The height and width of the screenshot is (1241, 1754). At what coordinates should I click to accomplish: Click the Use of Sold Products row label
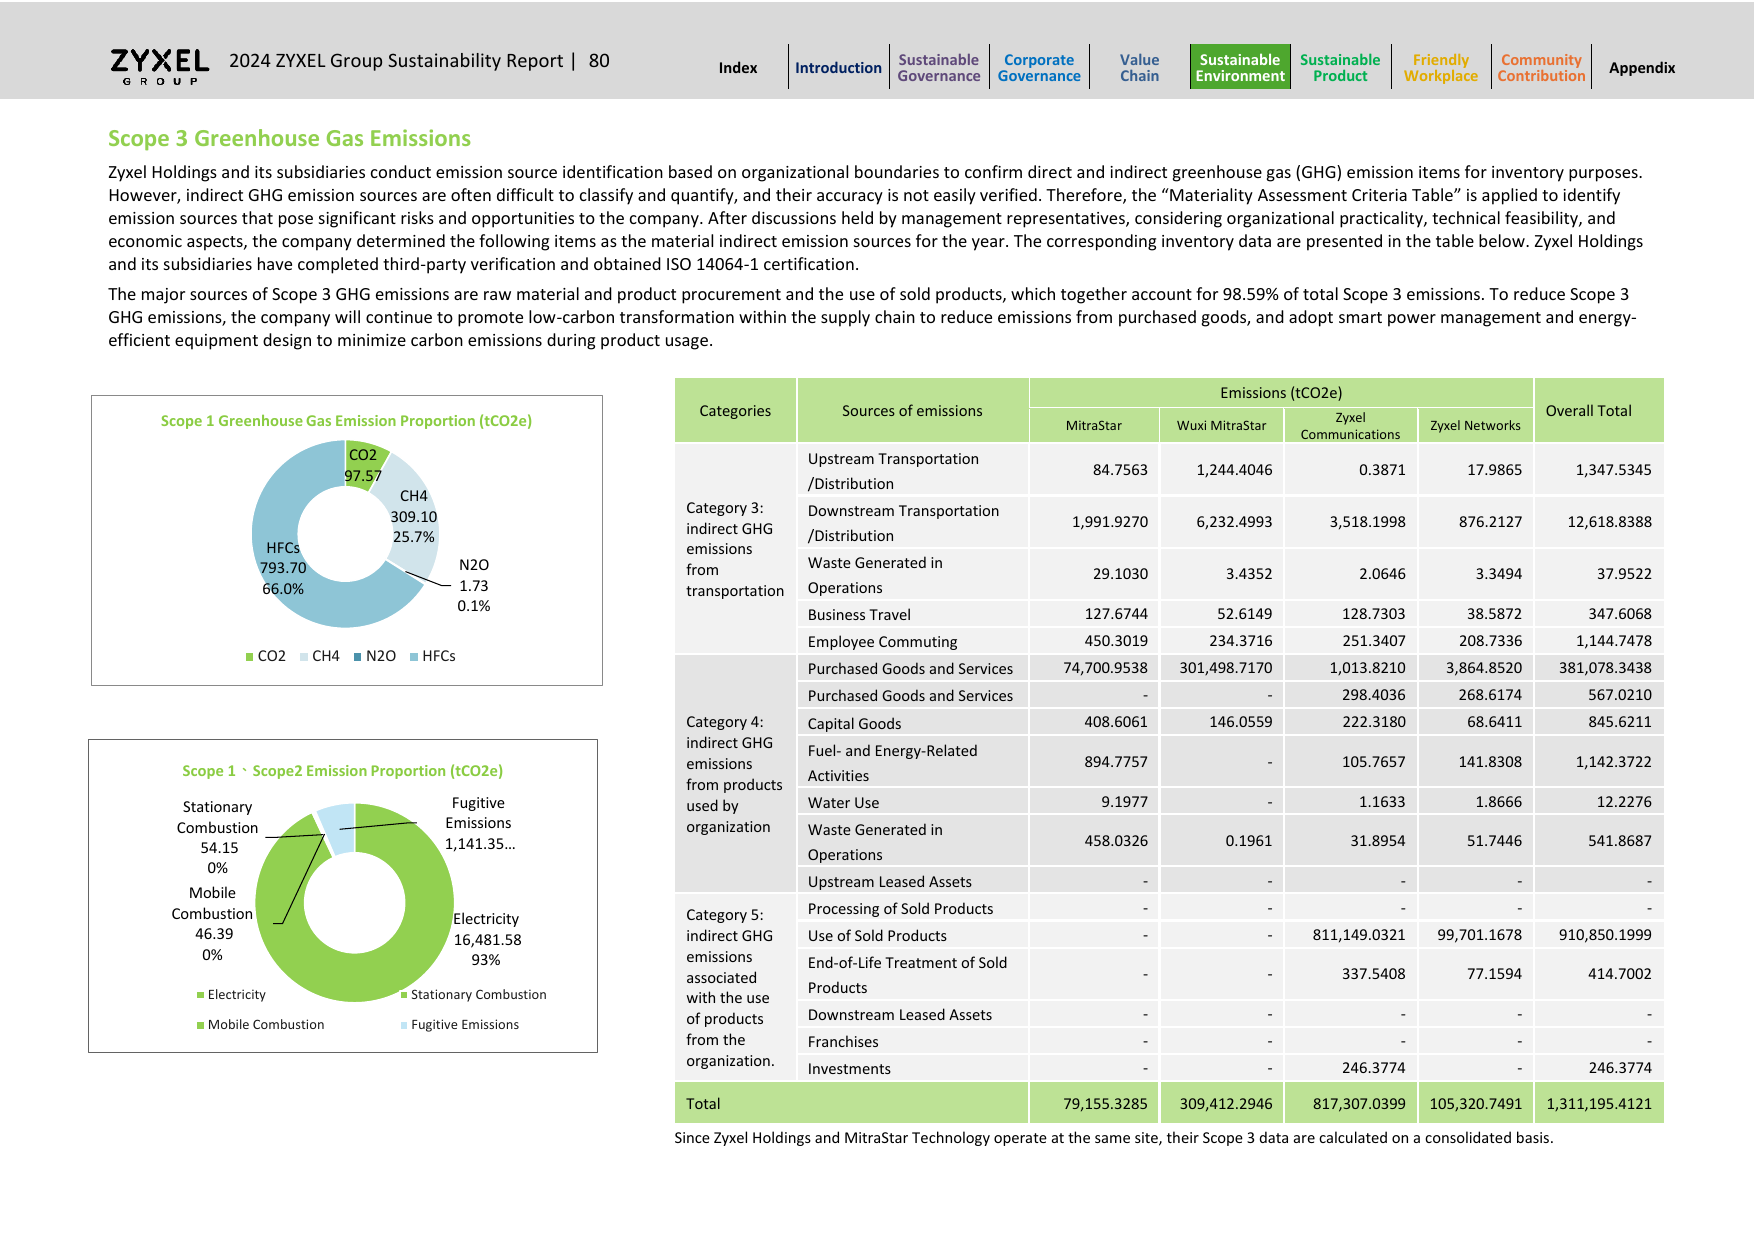click(x=877, y=936)
